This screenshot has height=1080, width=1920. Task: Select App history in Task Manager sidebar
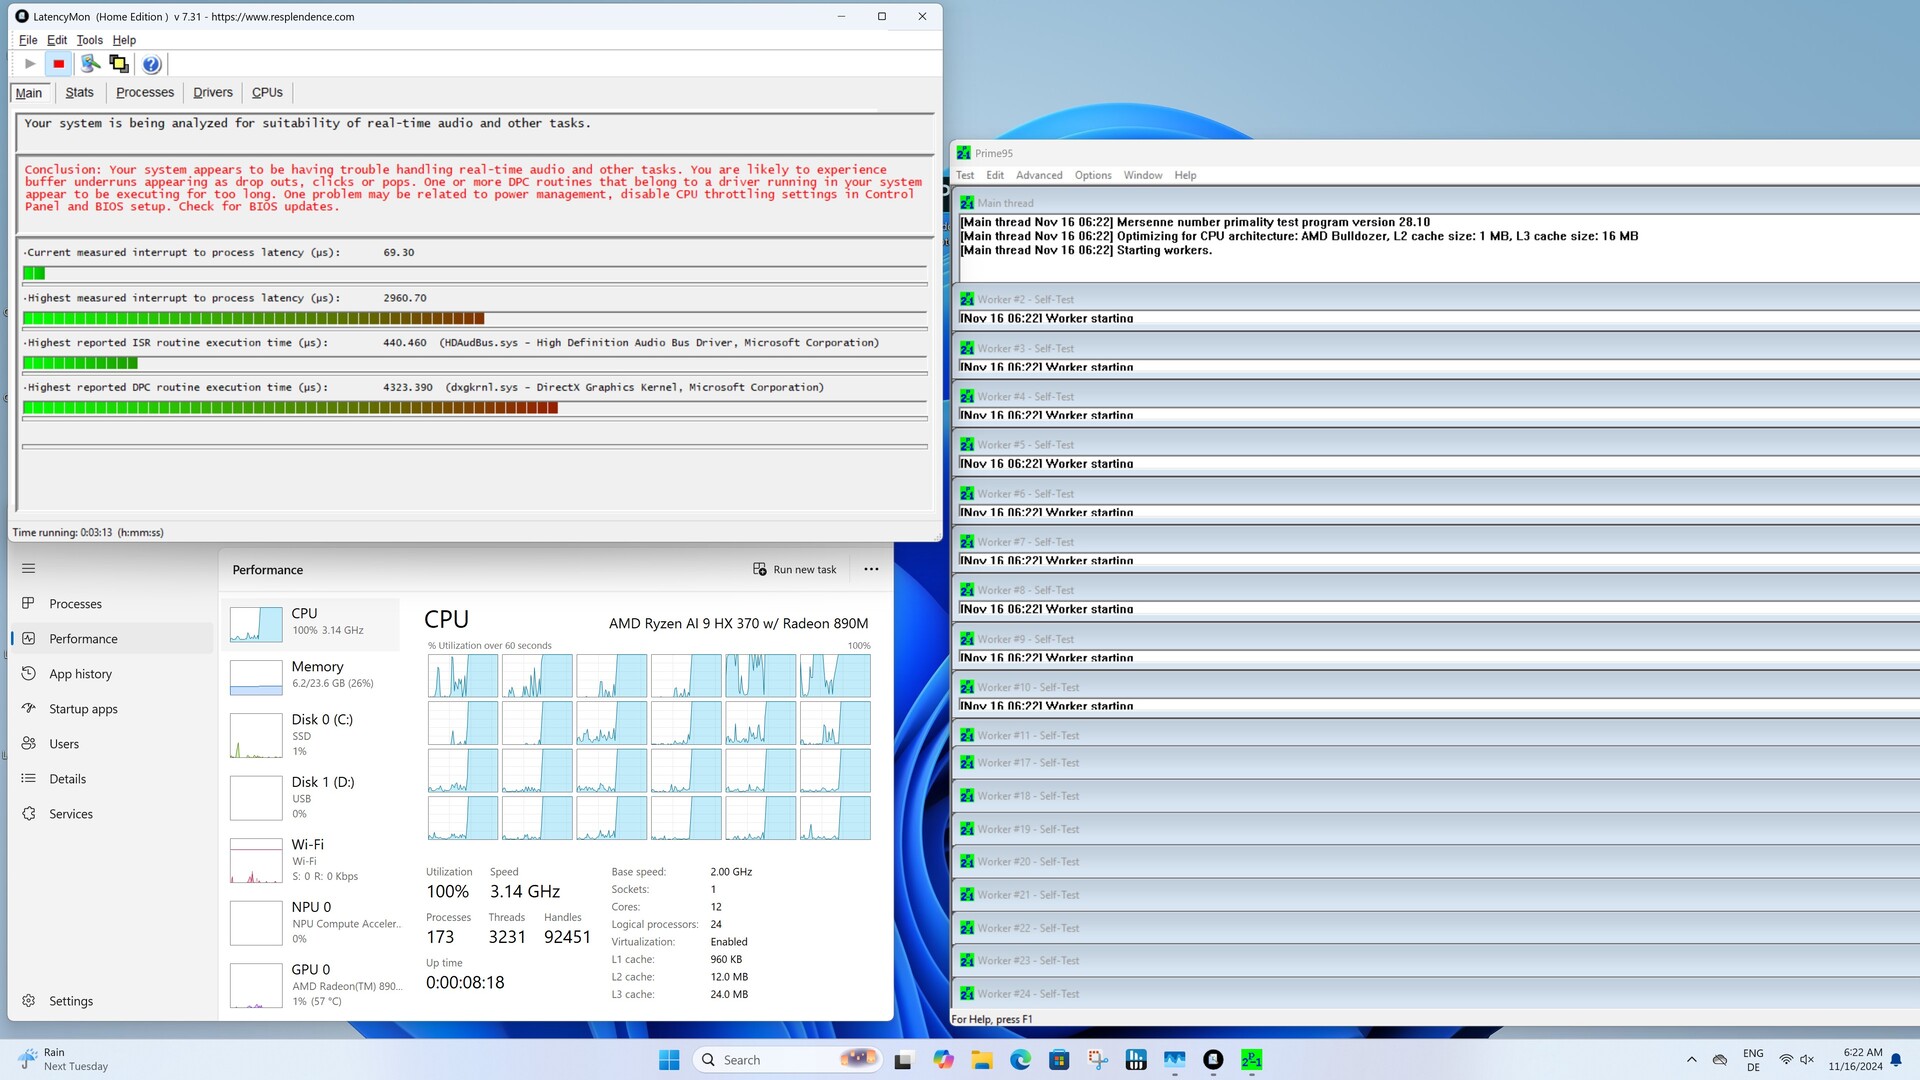point(80,674)
